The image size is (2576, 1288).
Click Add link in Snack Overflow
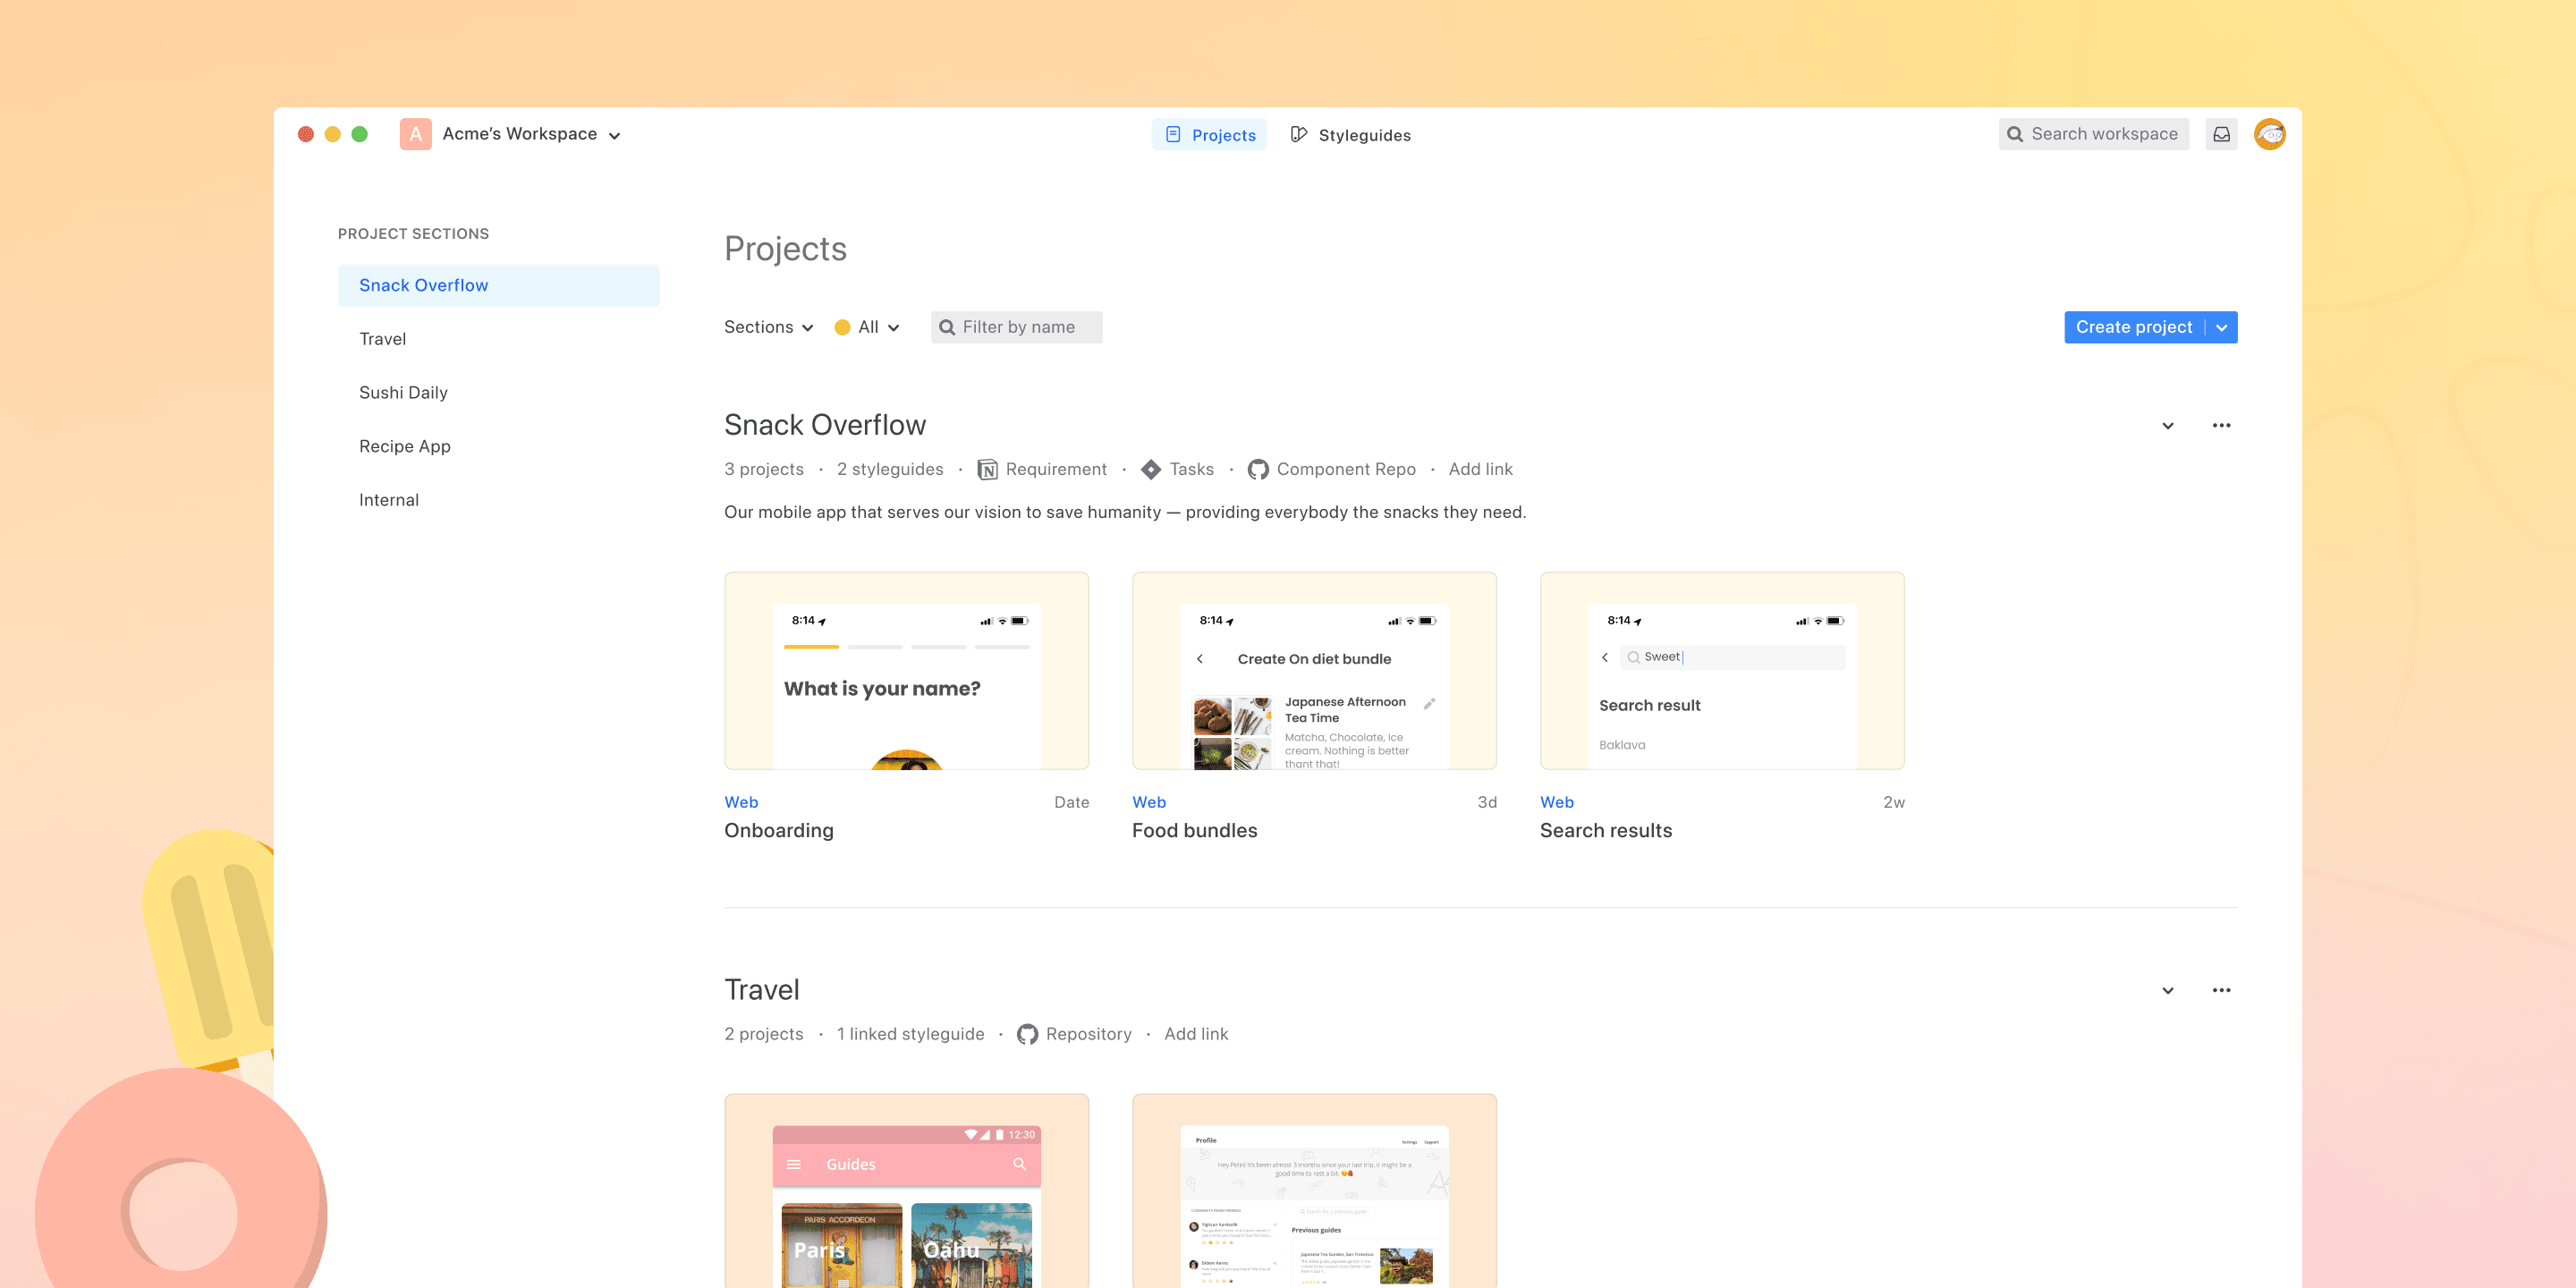click(x=1480, y=469)
